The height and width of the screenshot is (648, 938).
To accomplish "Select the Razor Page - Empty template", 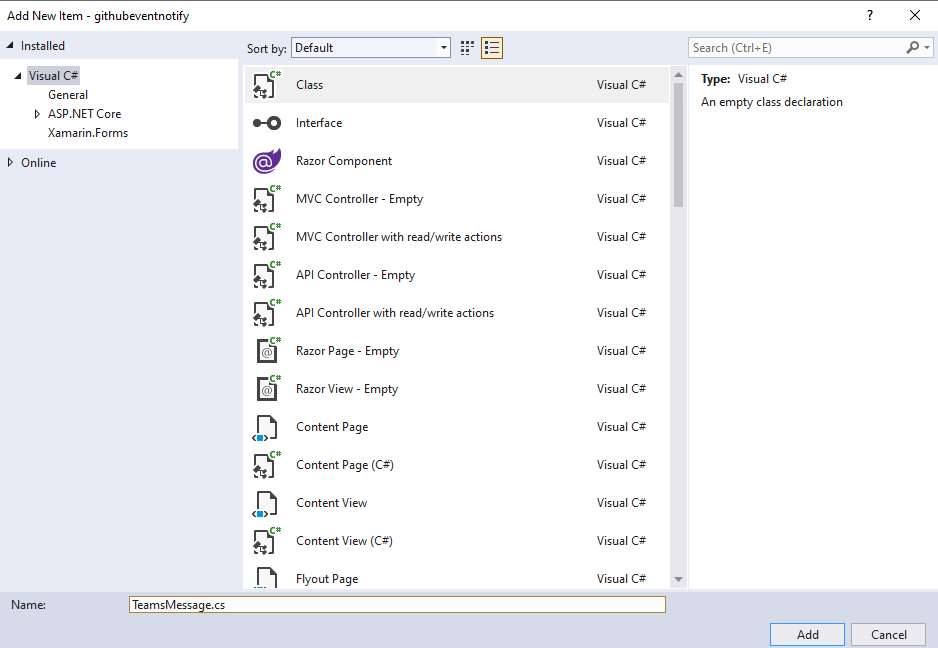I will click(x=348, y=351).
